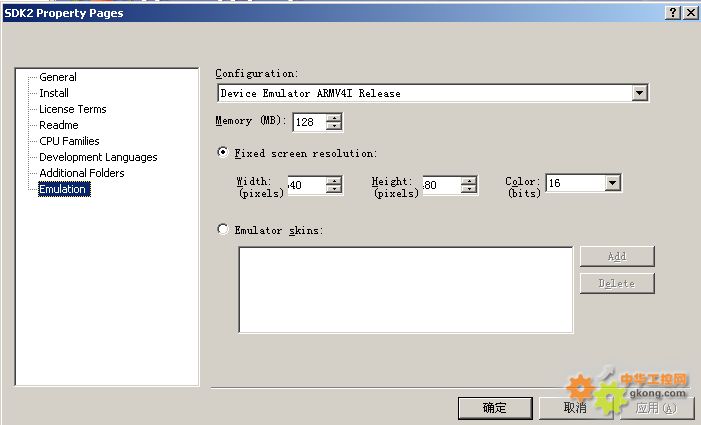This screenshot has height=425, width=701.
Task: Open Additional Folders page
Action: click(82, 173)
